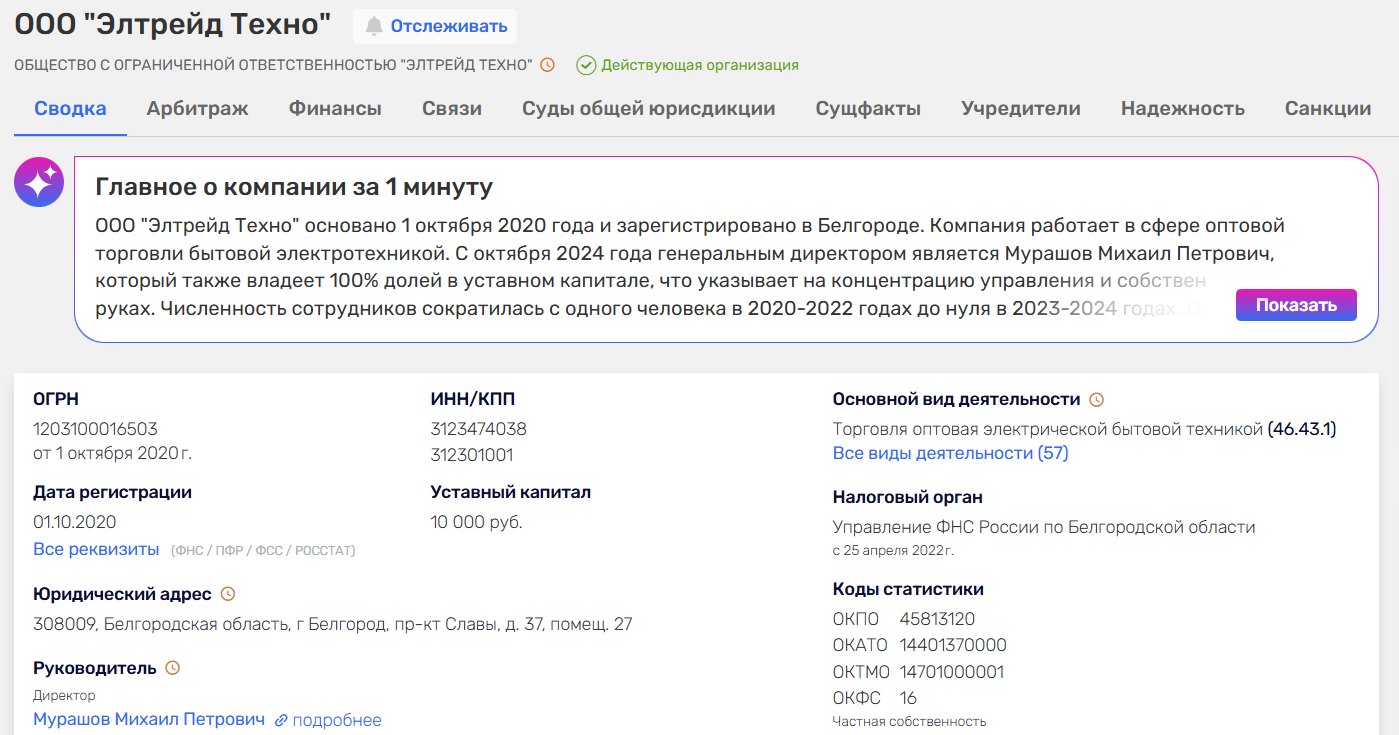Click the AI sparkles icon beside company summary
Screen dimensions: 1399x735
(x=38, y=182)
